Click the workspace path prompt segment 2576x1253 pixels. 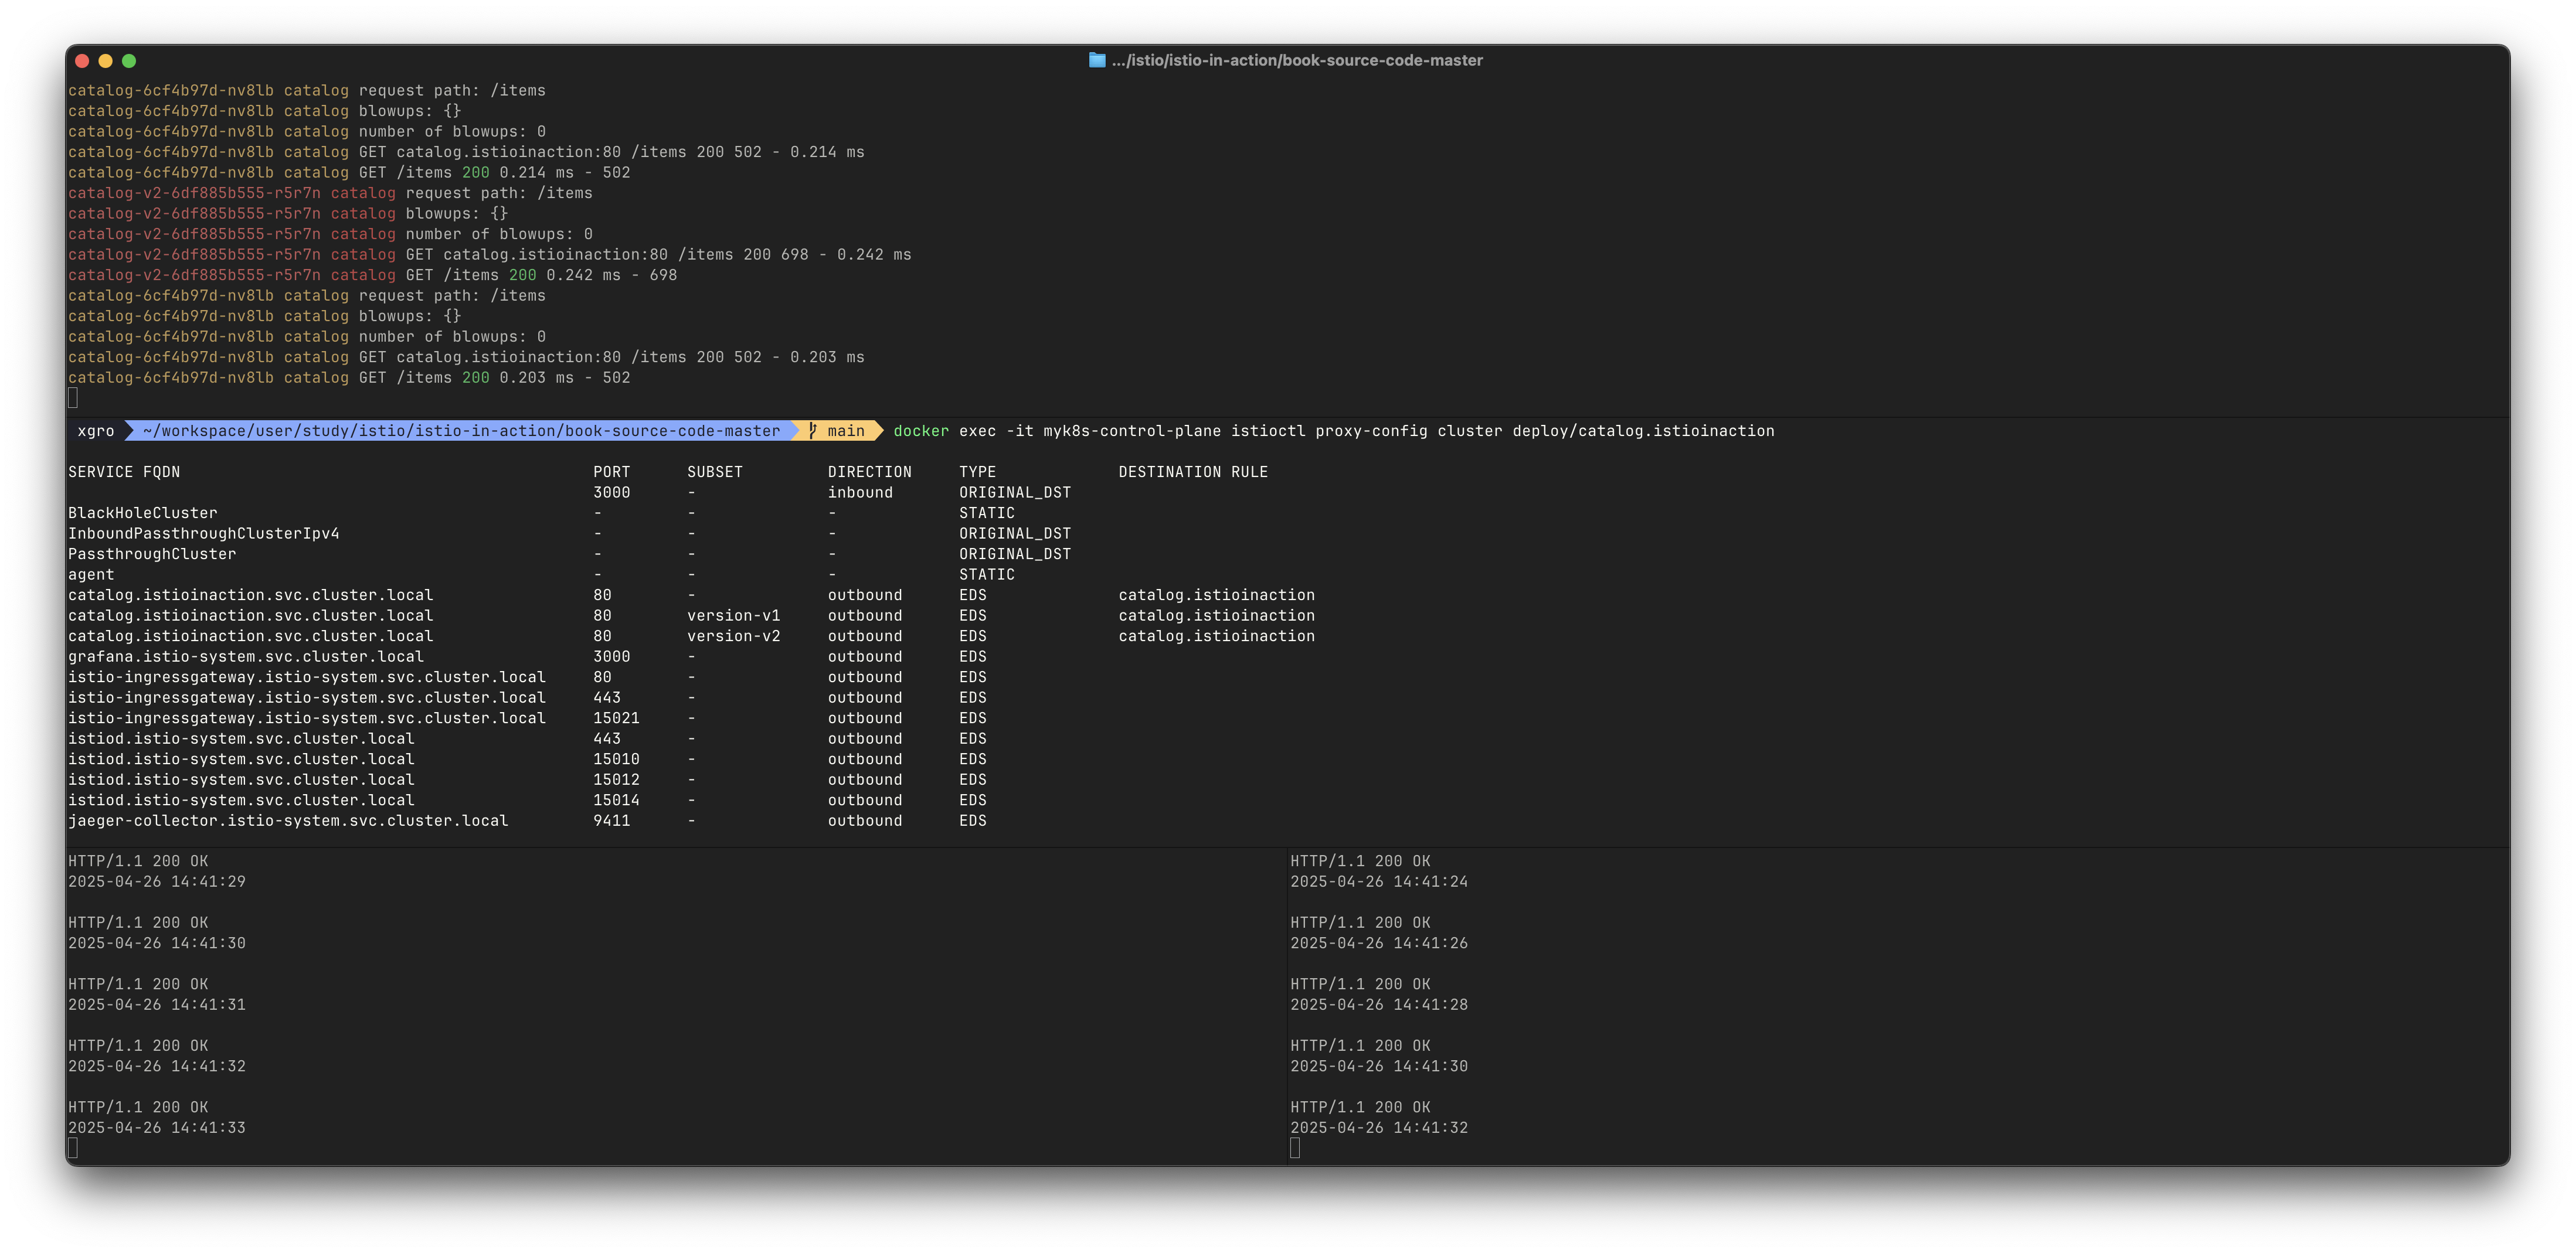coord(461,431)
